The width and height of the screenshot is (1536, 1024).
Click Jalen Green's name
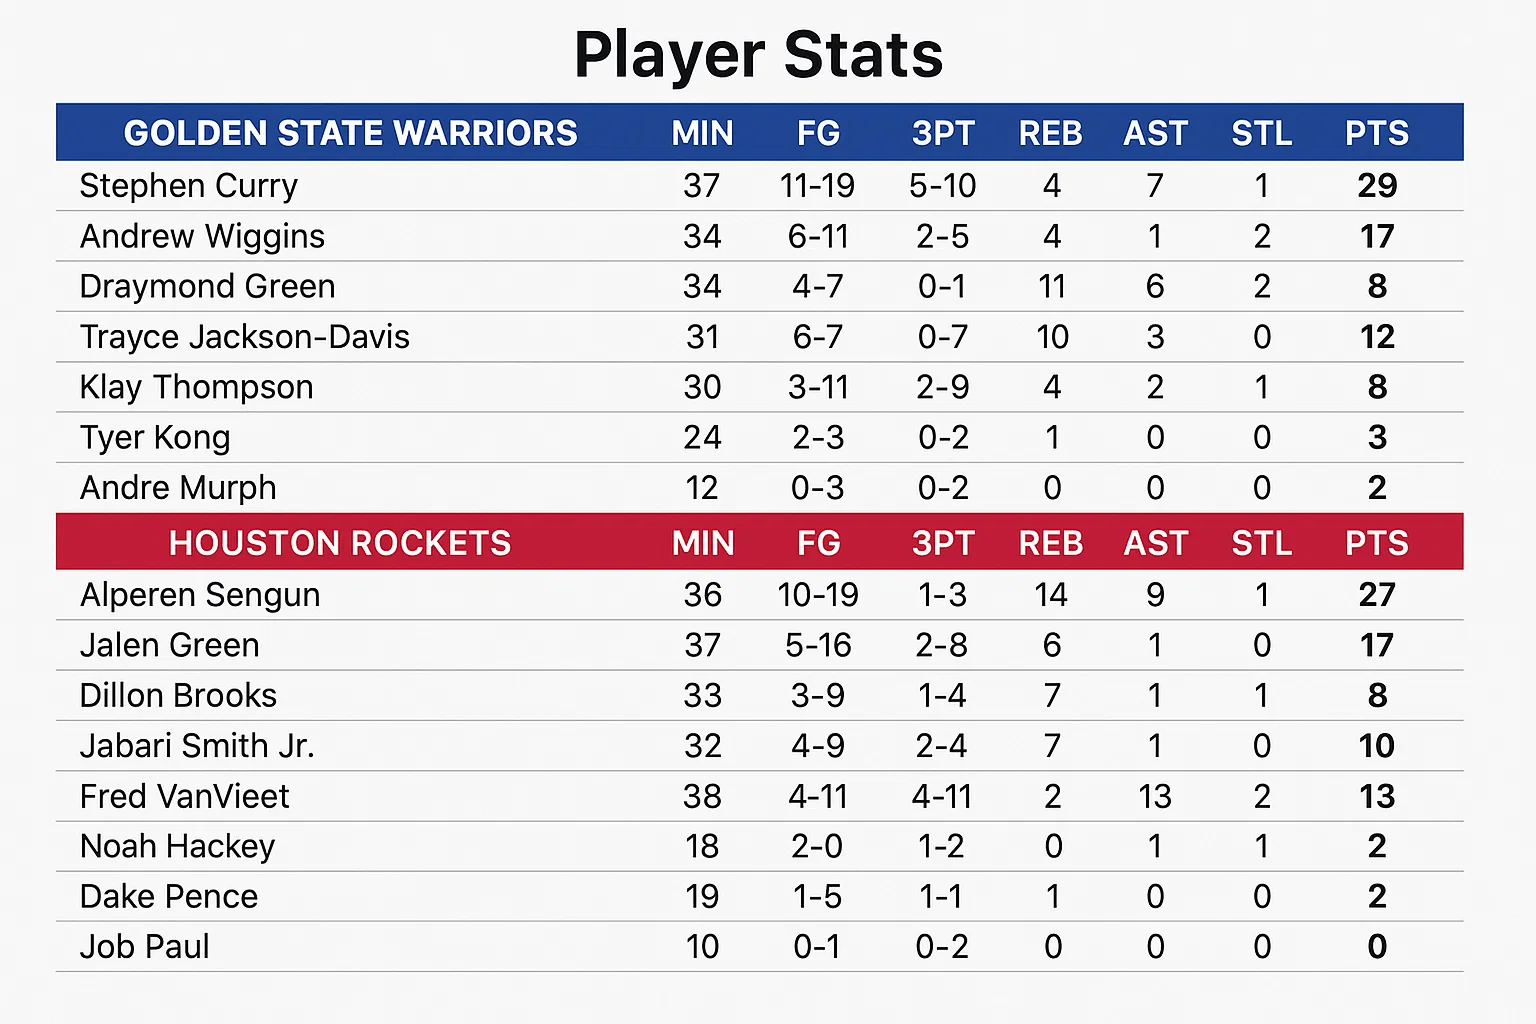tap(169, 645)
